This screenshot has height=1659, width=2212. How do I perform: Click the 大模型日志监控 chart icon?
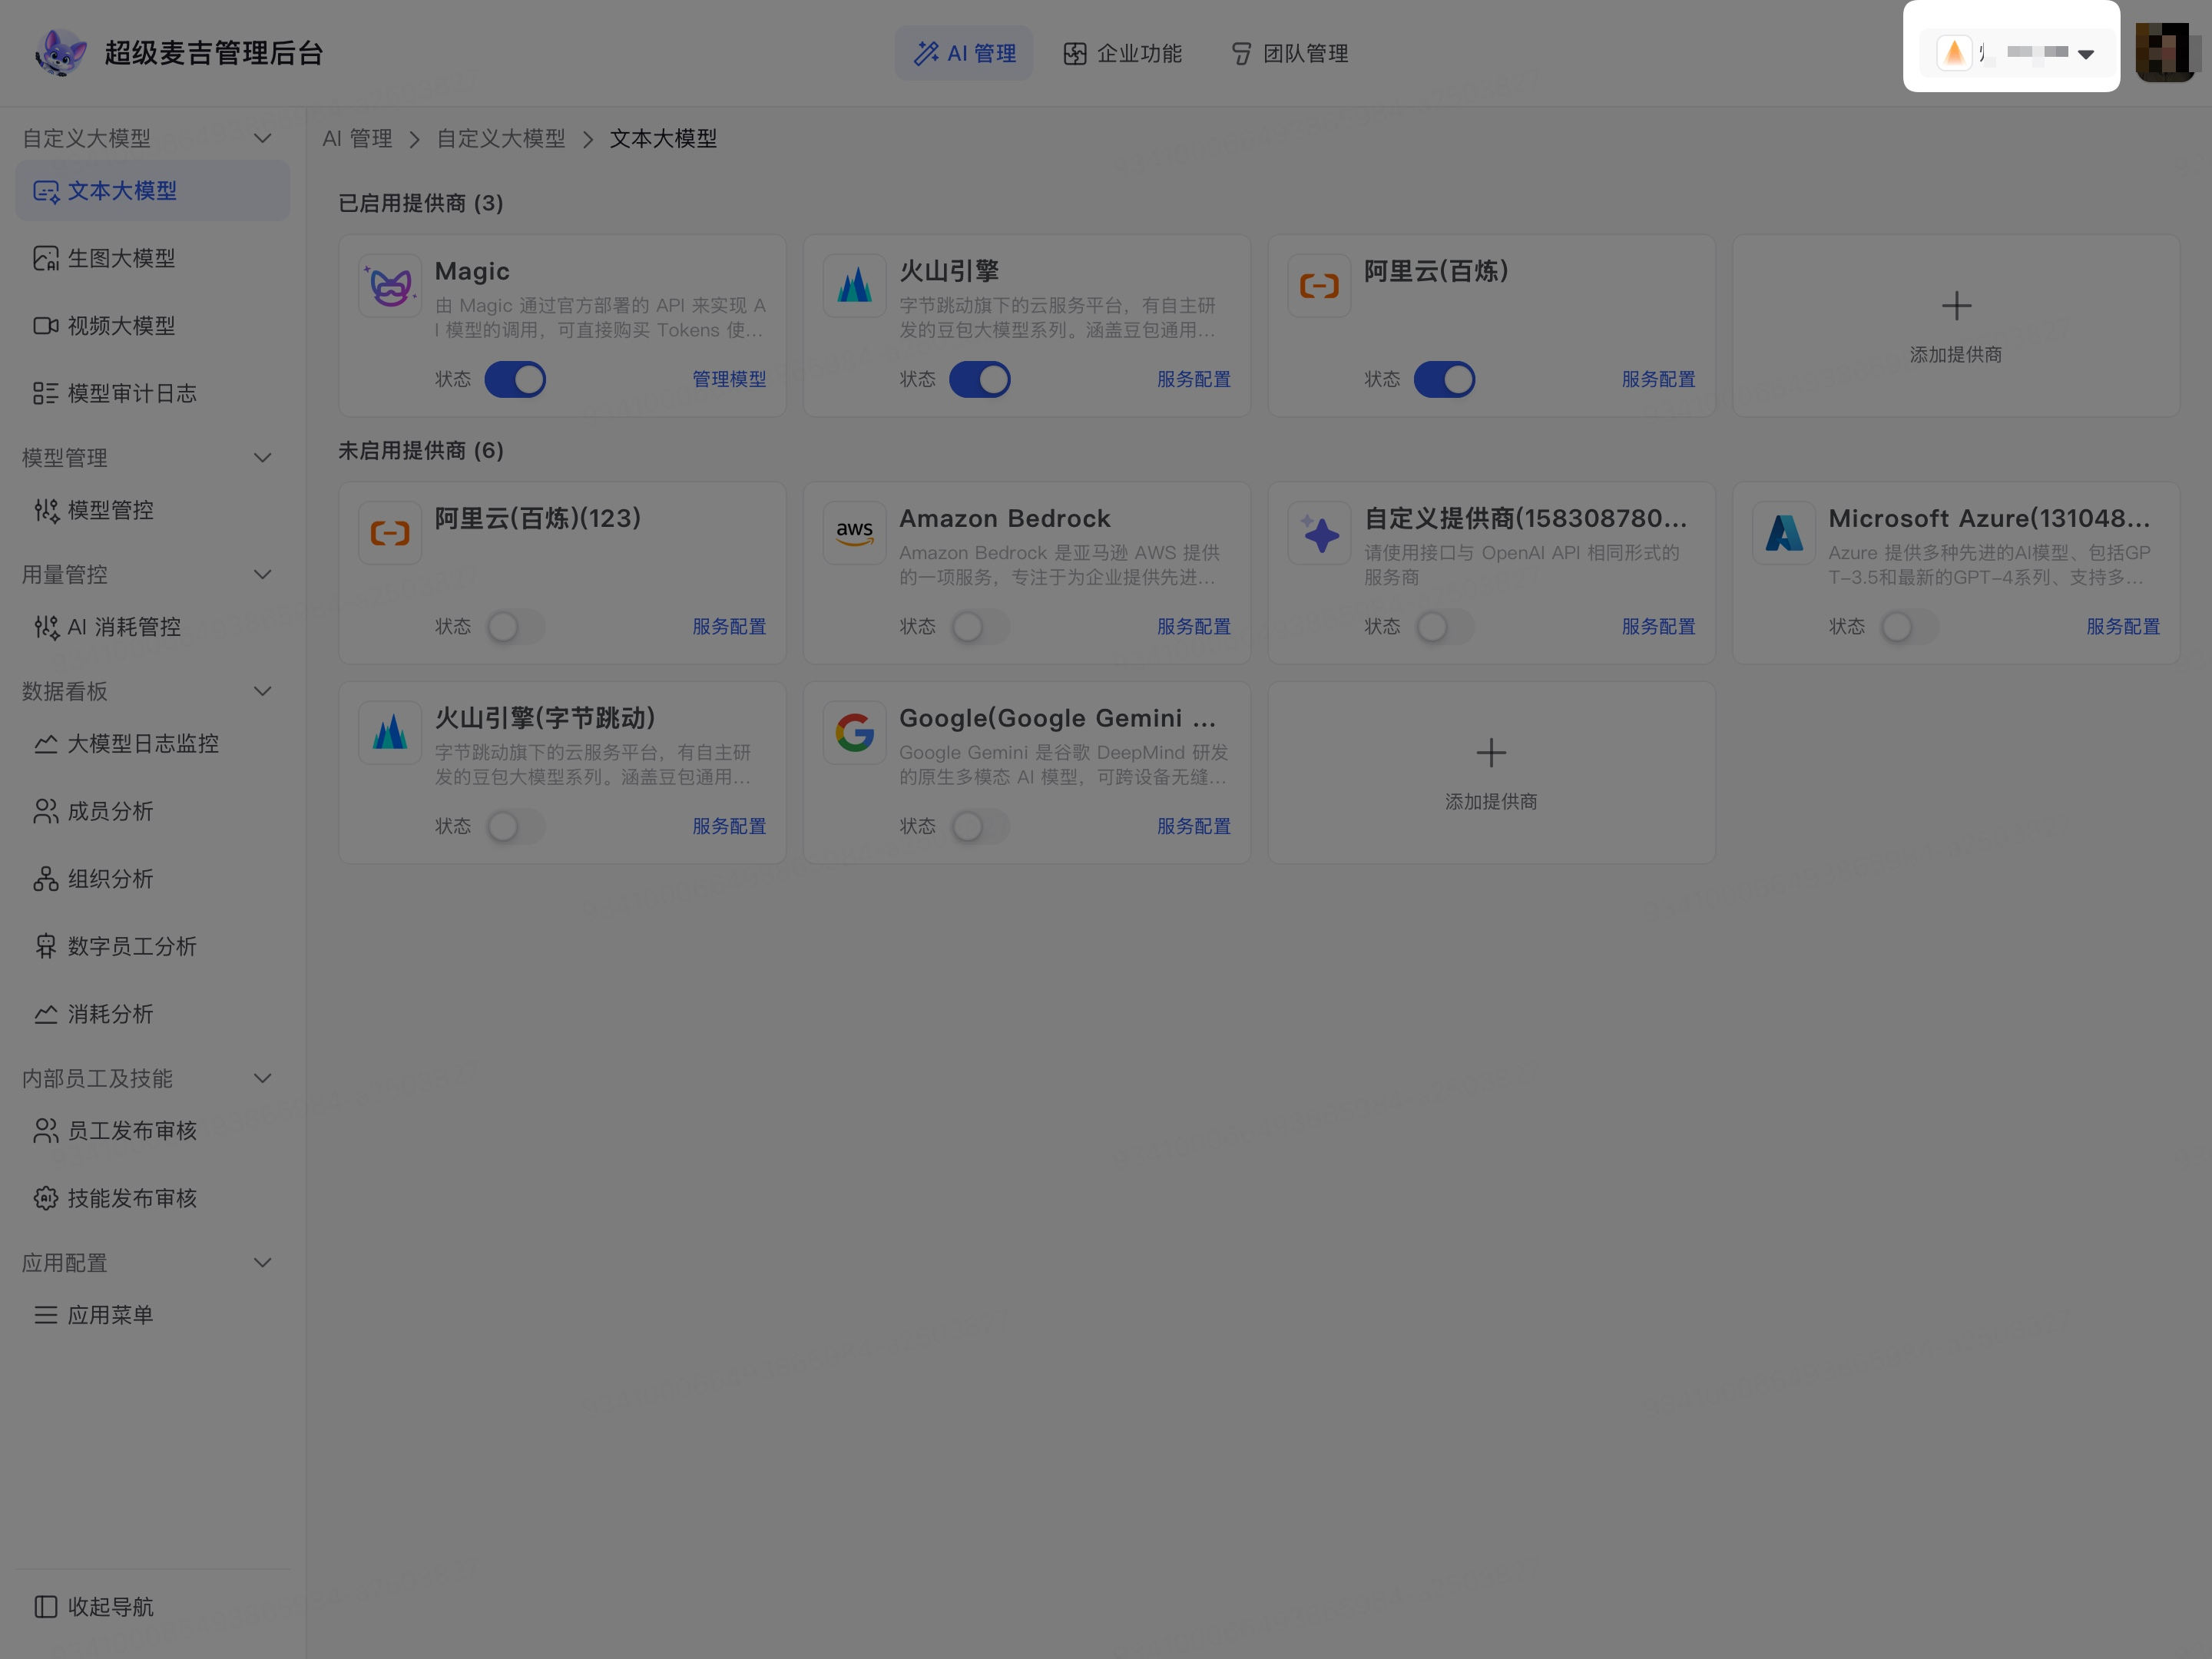(x=45, y=744)
